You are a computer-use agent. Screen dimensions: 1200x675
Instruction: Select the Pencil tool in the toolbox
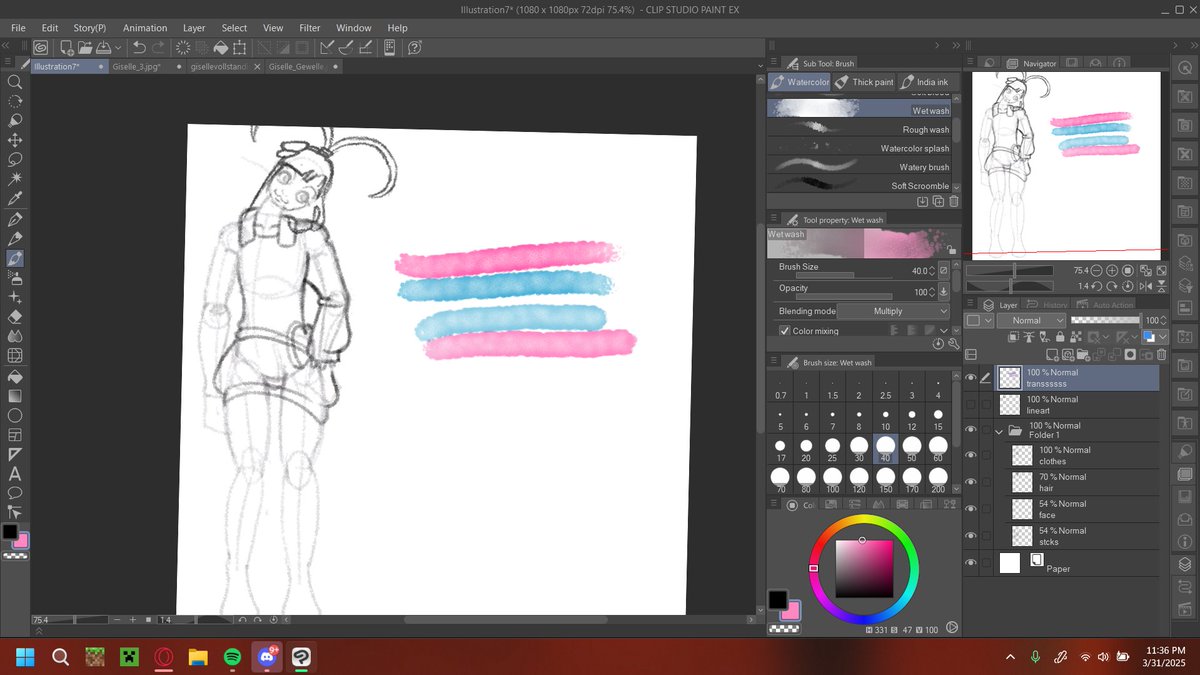click(15, 239)
